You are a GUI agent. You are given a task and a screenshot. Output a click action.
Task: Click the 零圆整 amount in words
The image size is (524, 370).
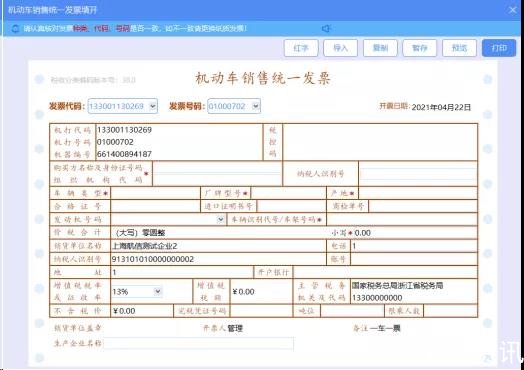point(154,233)
